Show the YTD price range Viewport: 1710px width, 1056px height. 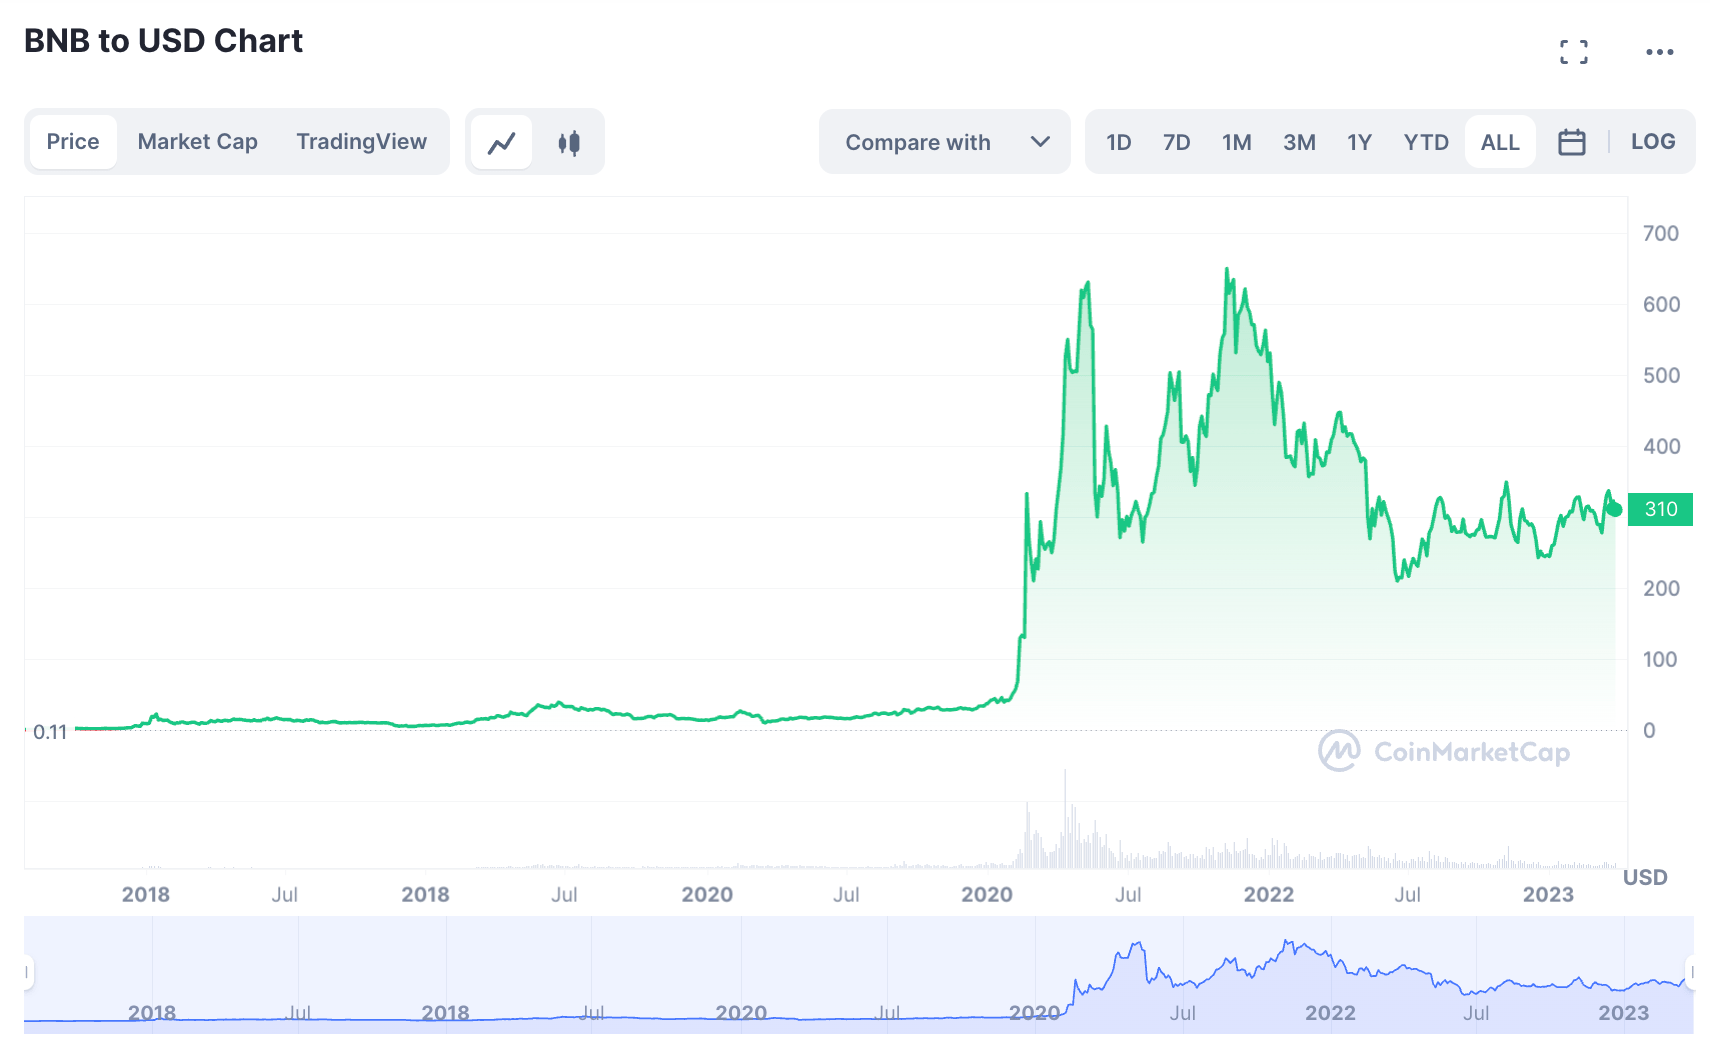[1425, 142]
